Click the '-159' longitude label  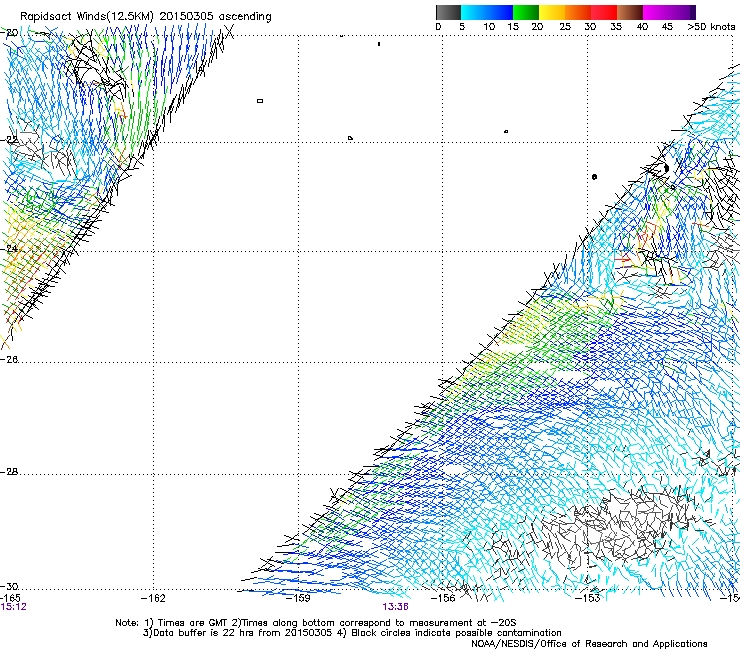(x=298, y=598)
